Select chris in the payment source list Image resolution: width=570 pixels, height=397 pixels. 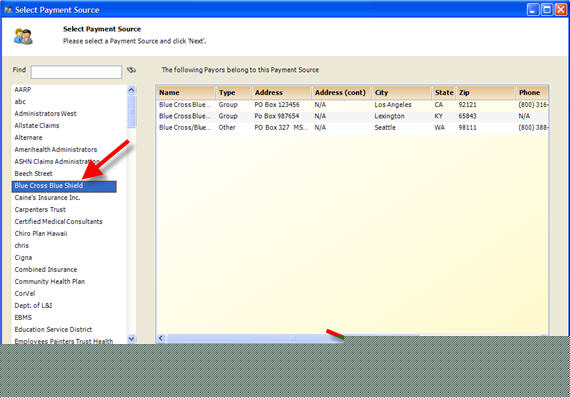tap(21, 245)
